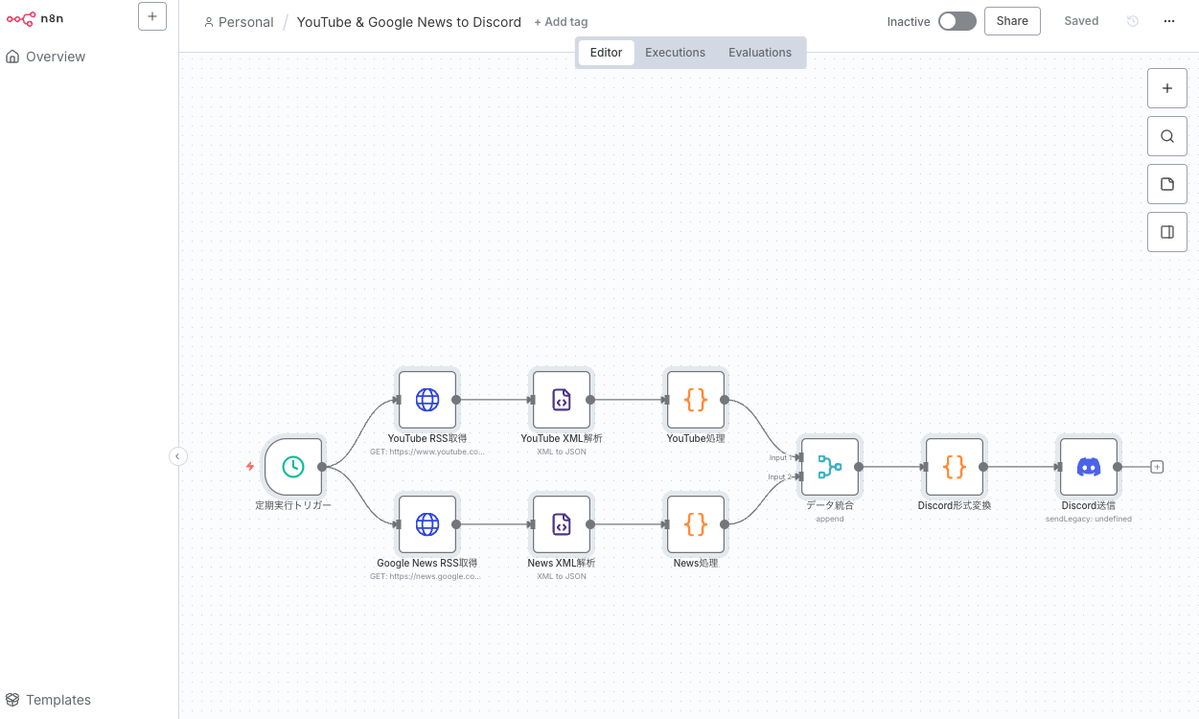The height and width of the screenshot is (719, 1199).
Task: Select the News処理 code node
Action: pyautogui.click(x=695, y=524)
